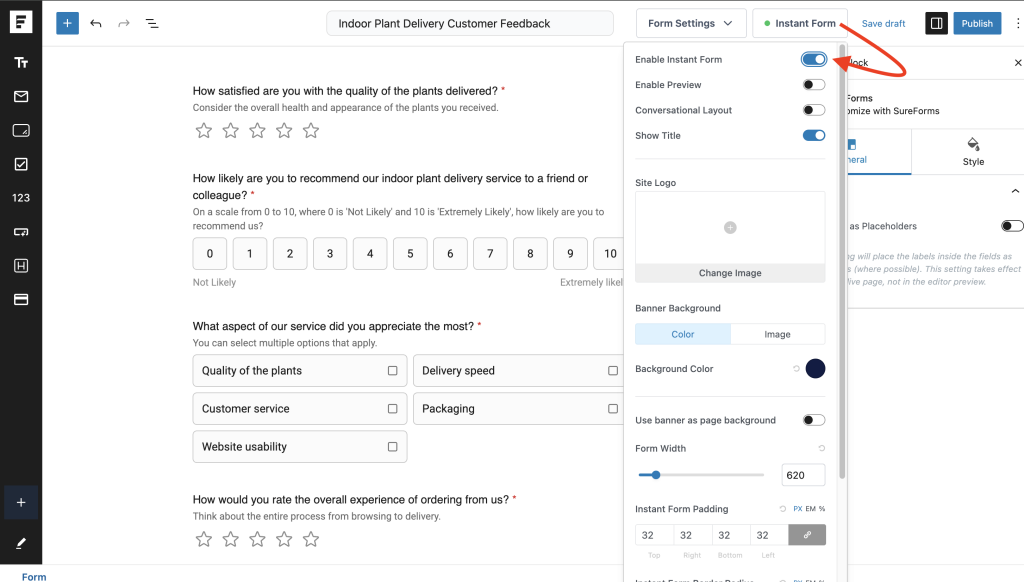Select the fifth star for ordering experience
Screen dimensions: 1024x582
311,540
